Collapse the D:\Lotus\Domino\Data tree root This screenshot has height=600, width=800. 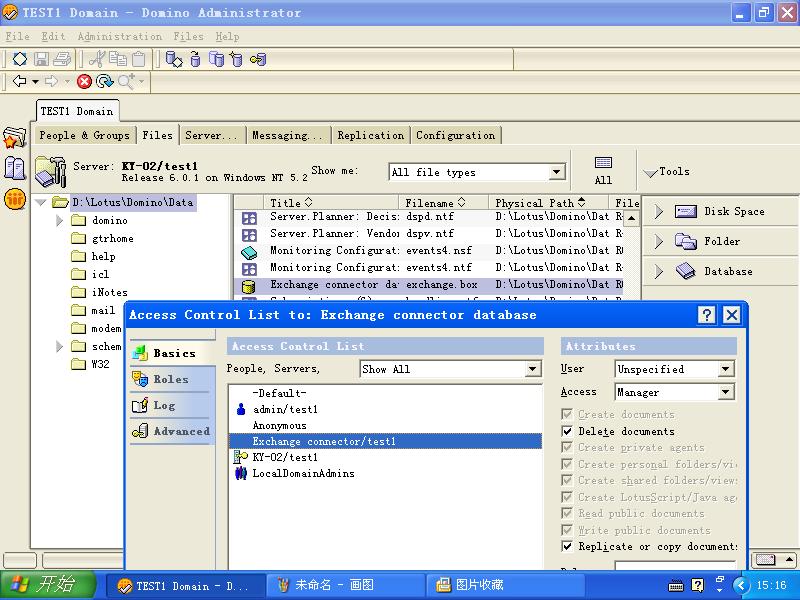point(41,203)
